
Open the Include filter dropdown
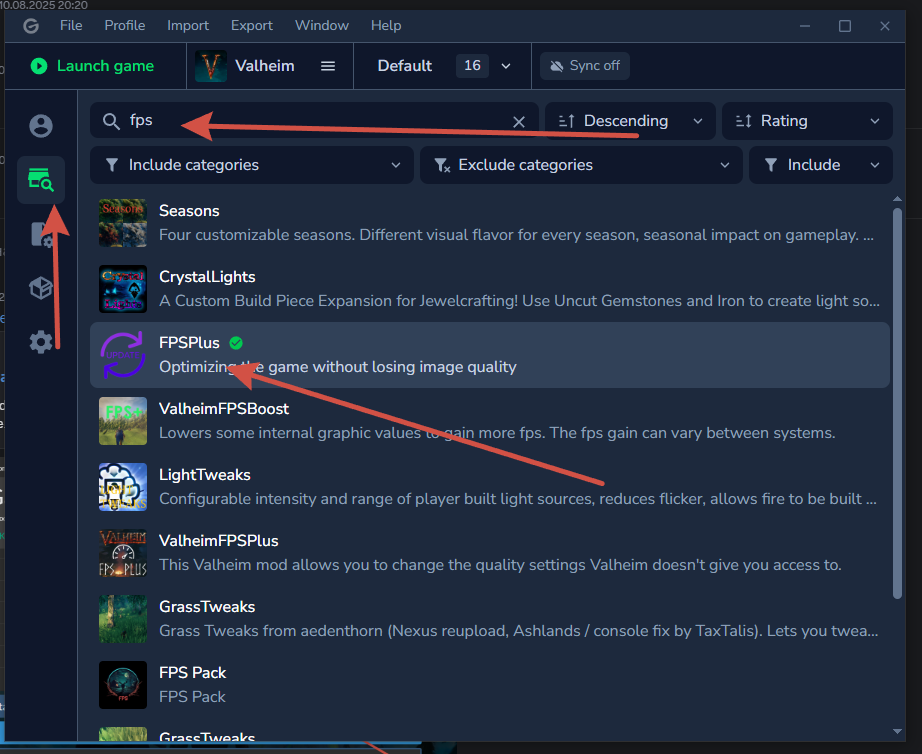[821, 165]
